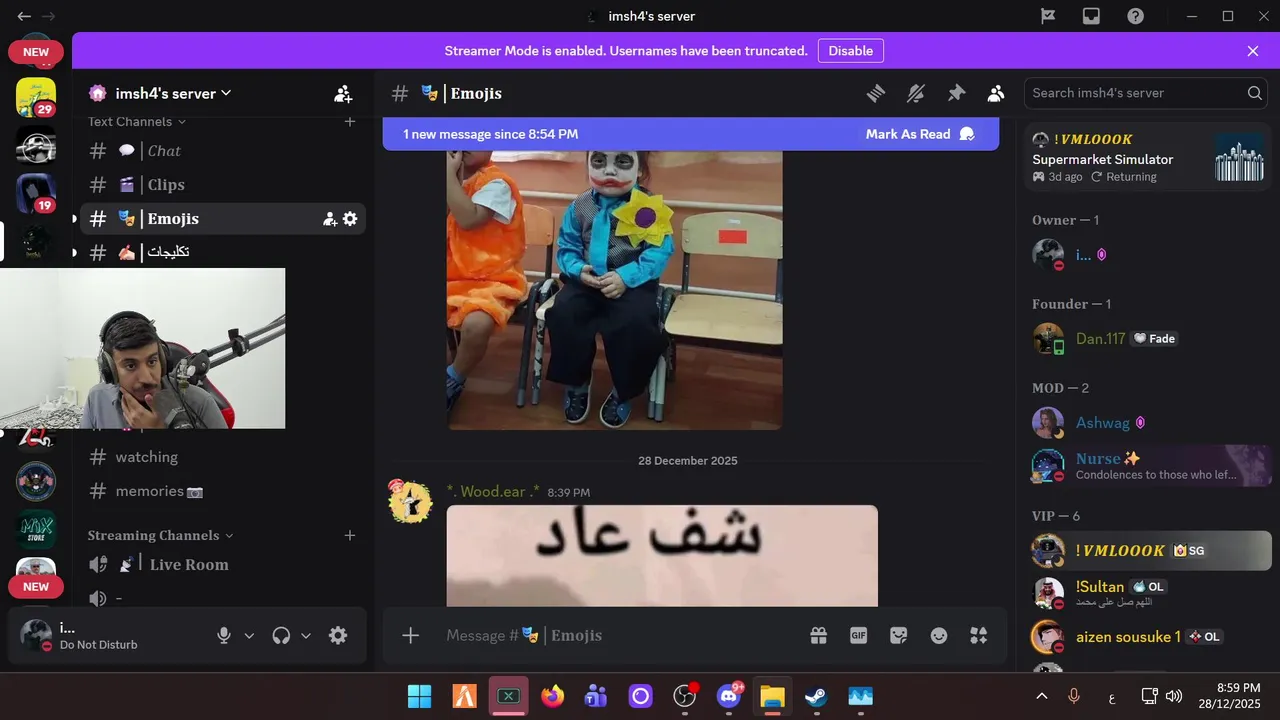Viewport: 1280px width, 720px height.
Task: Show hidden tray icons chevron
Action: 1041,696
